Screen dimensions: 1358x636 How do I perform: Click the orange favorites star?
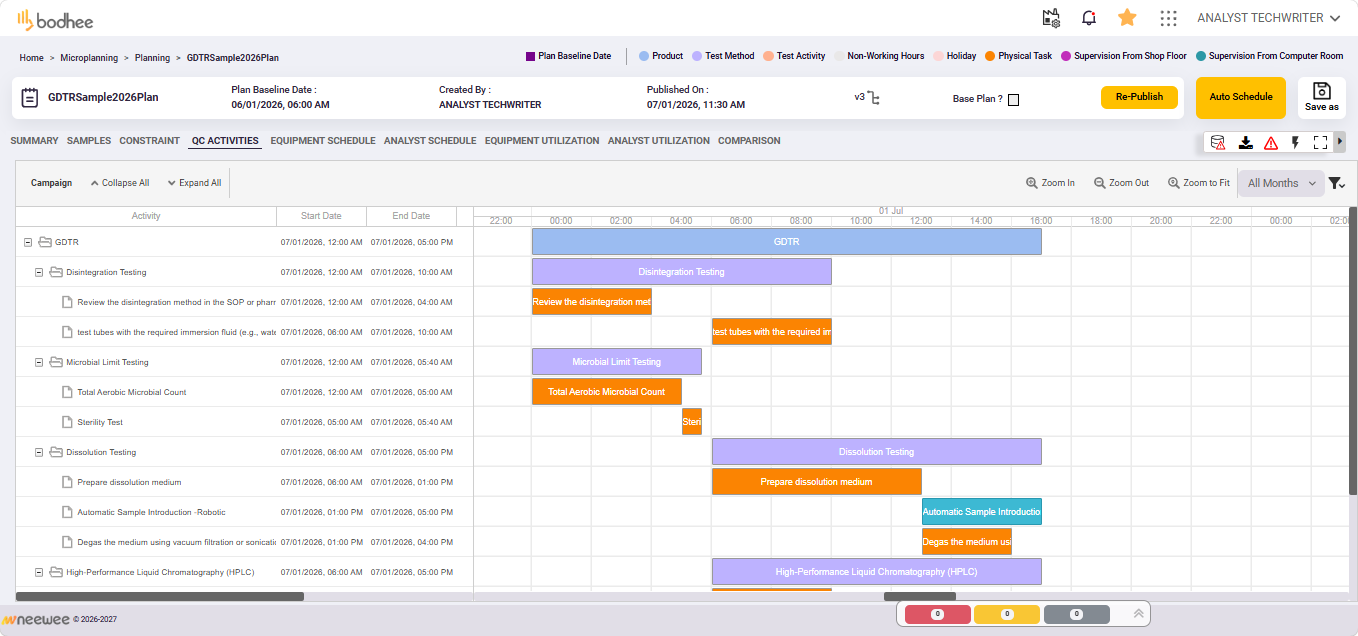(x=1127, y=17)
